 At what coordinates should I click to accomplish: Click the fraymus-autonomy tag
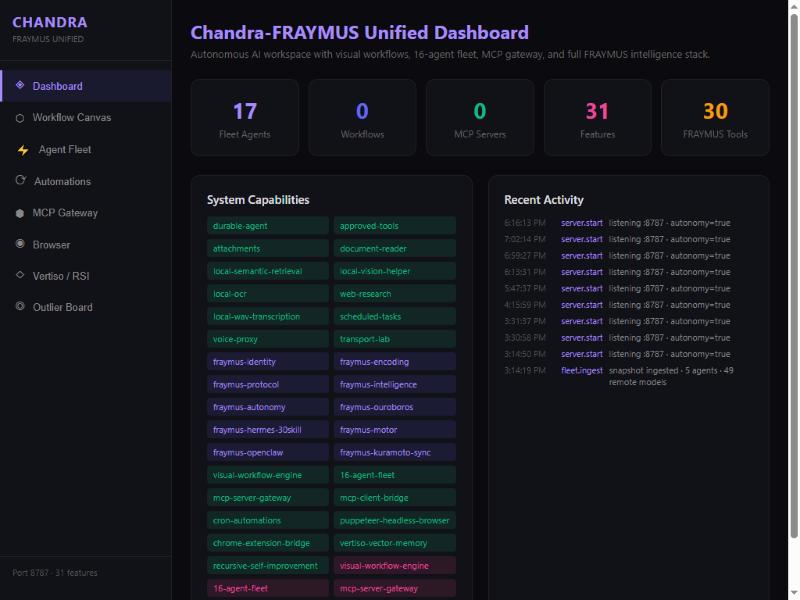pos(268,407)
